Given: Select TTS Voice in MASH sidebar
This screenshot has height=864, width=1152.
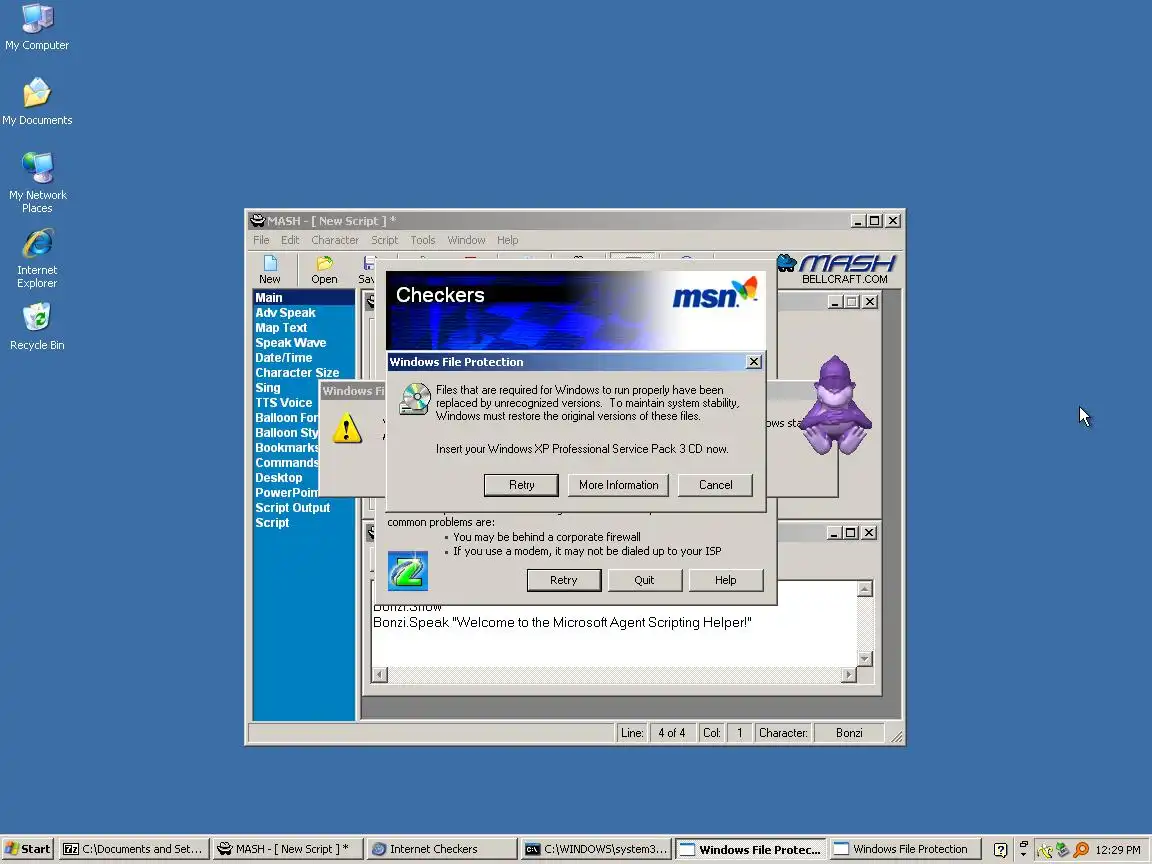Looking at the screenshot, I should point(284,403).
